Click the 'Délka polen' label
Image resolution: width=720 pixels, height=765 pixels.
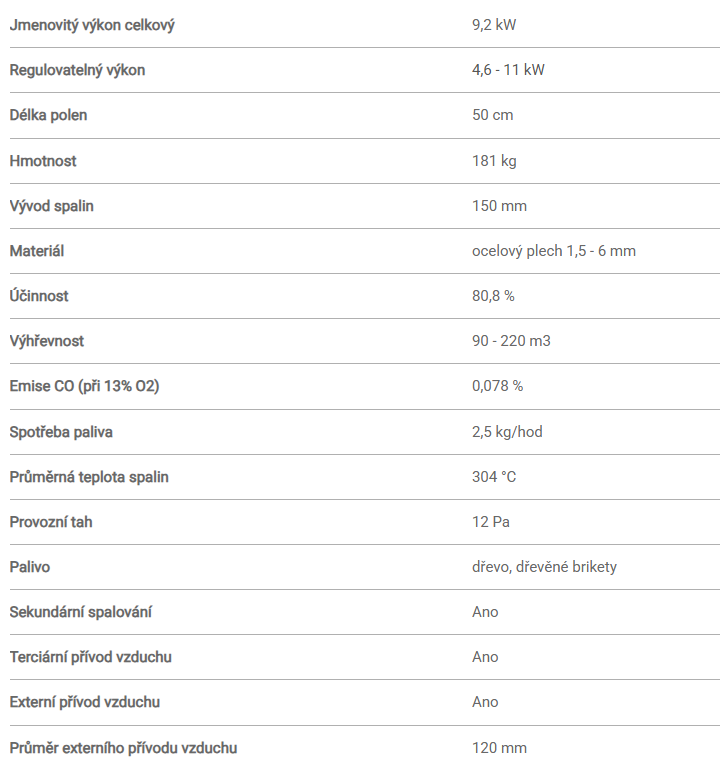(x=48, y=115)
